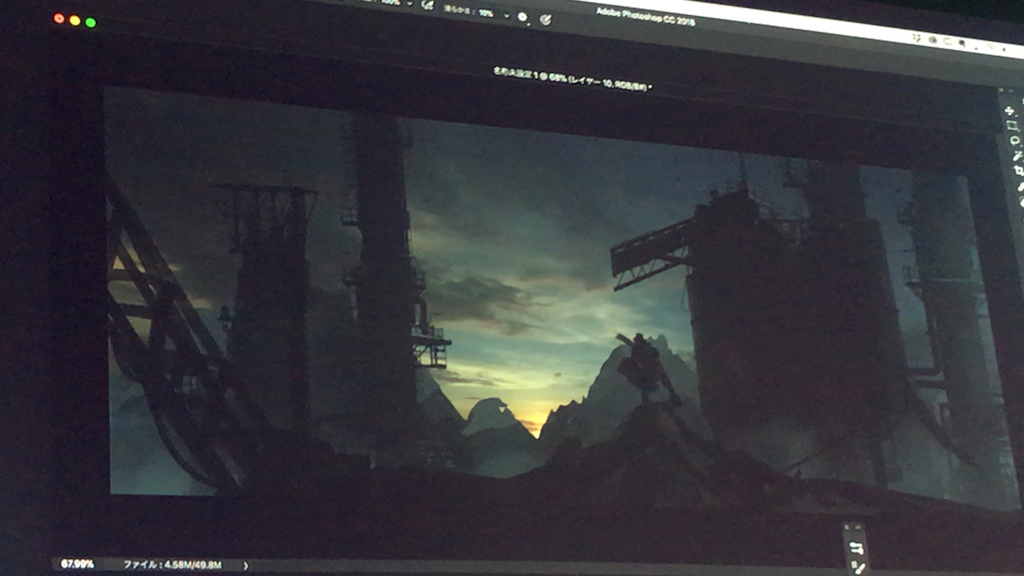1024x576 pixels.
Task: Select the 名称未設定 1 document tab
Action: point(573,79)
